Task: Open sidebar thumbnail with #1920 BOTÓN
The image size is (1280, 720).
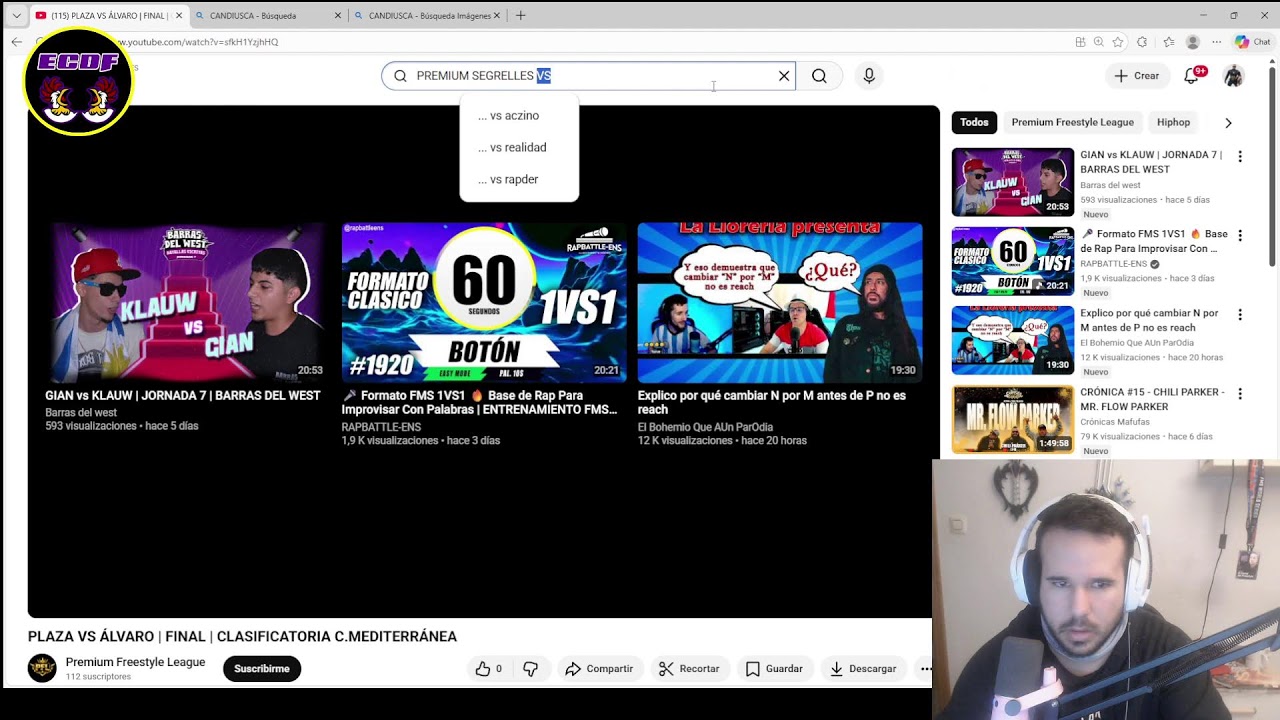Action: click(1013, 261)
